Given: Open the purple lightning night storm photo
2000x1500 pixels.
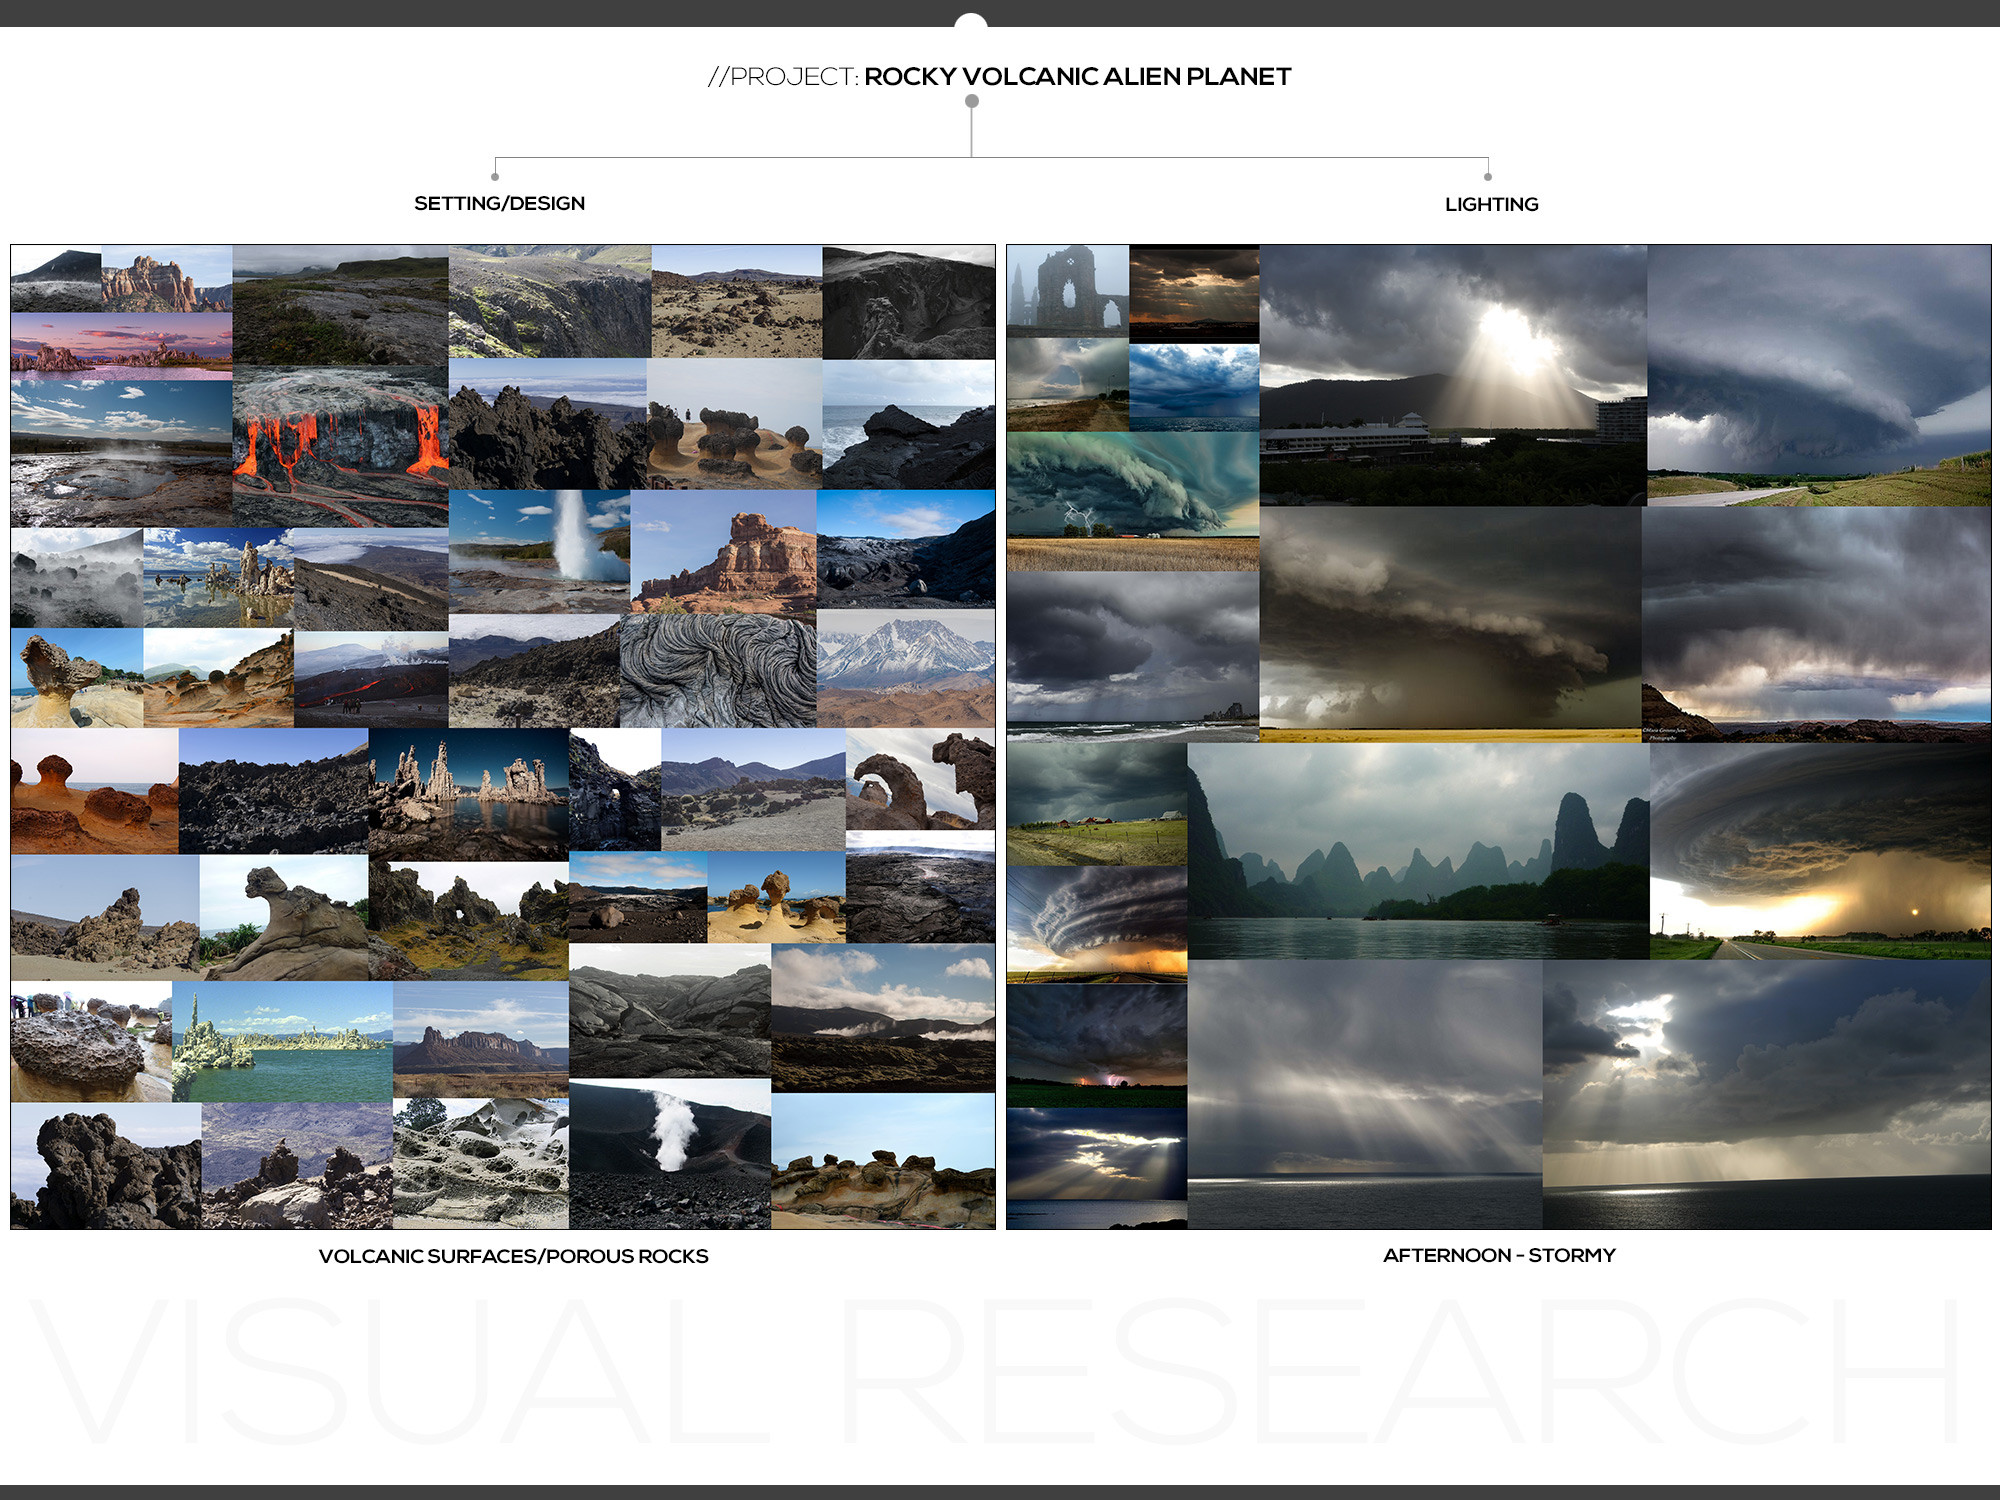Looking at the screenshot, I should click(x=1097, y=1045).
